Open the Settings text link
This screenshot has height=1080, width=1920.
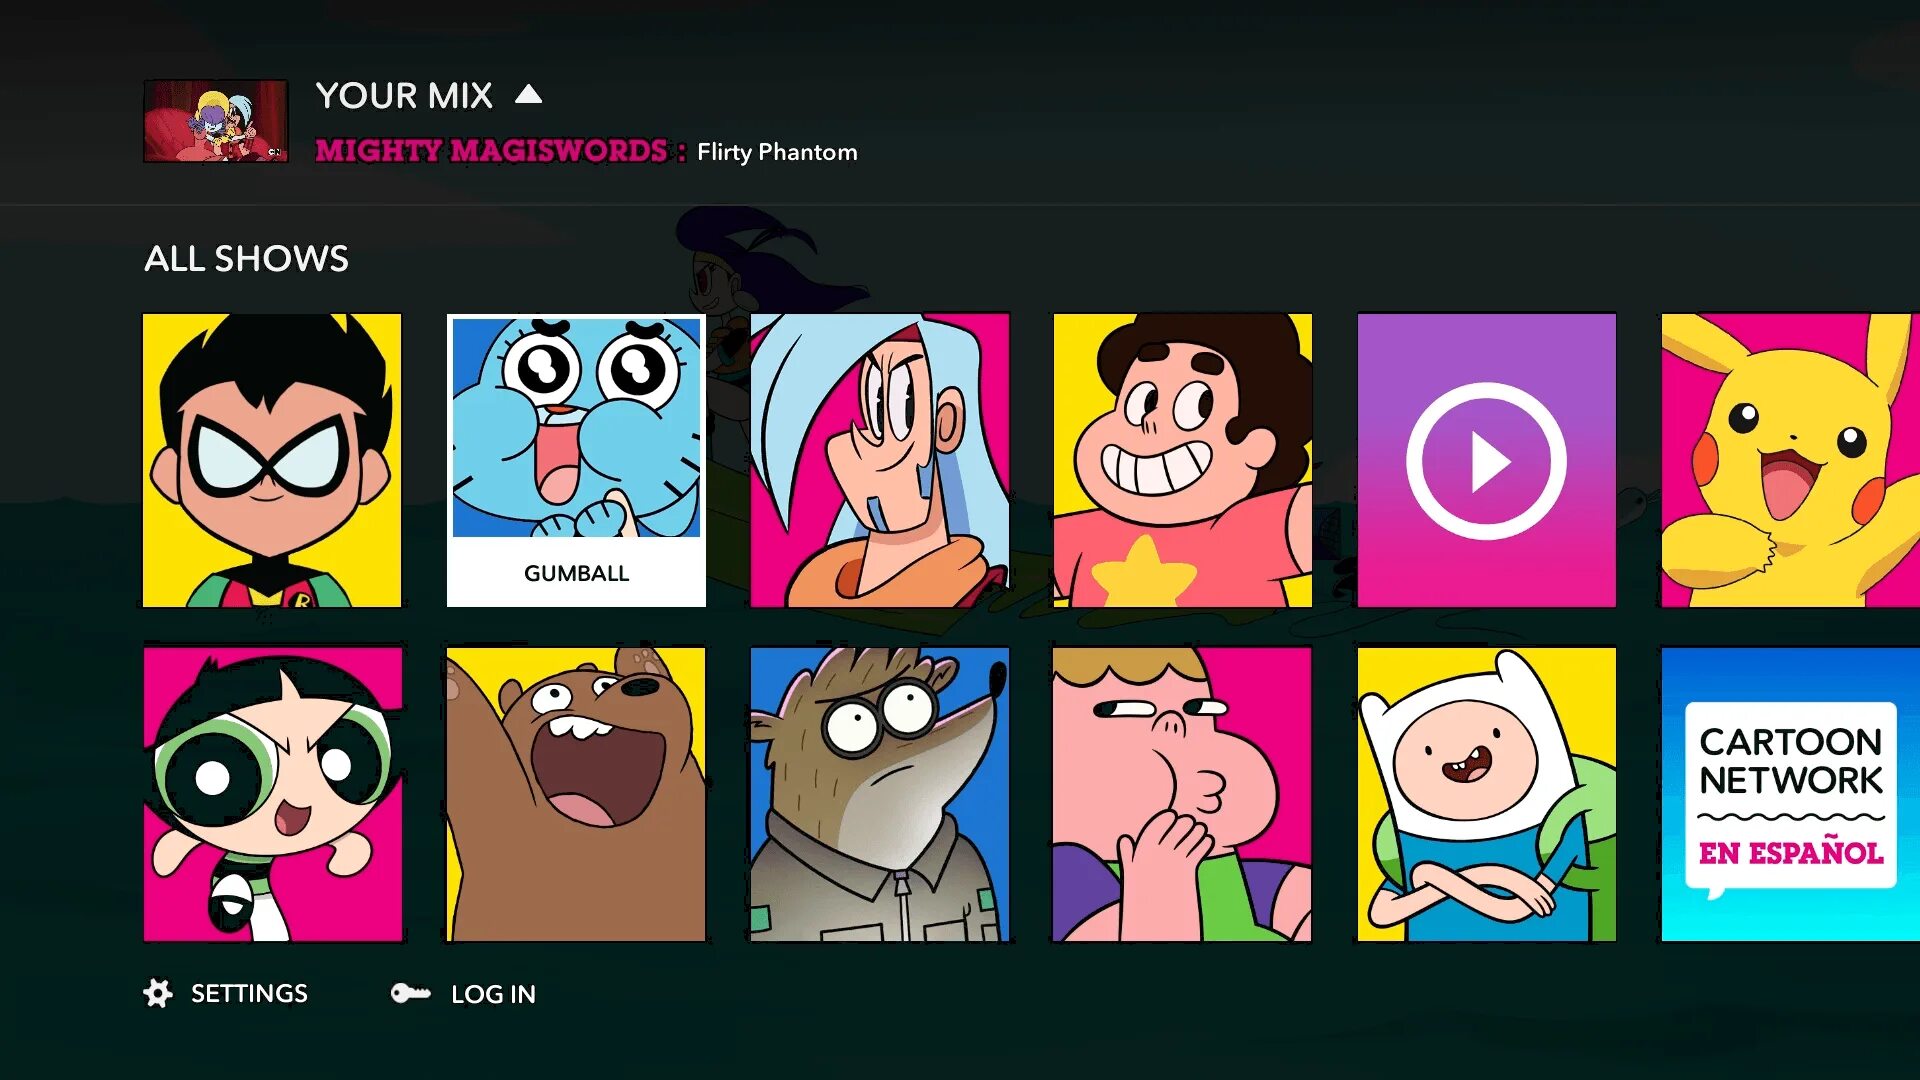click(x=249, y=993)
